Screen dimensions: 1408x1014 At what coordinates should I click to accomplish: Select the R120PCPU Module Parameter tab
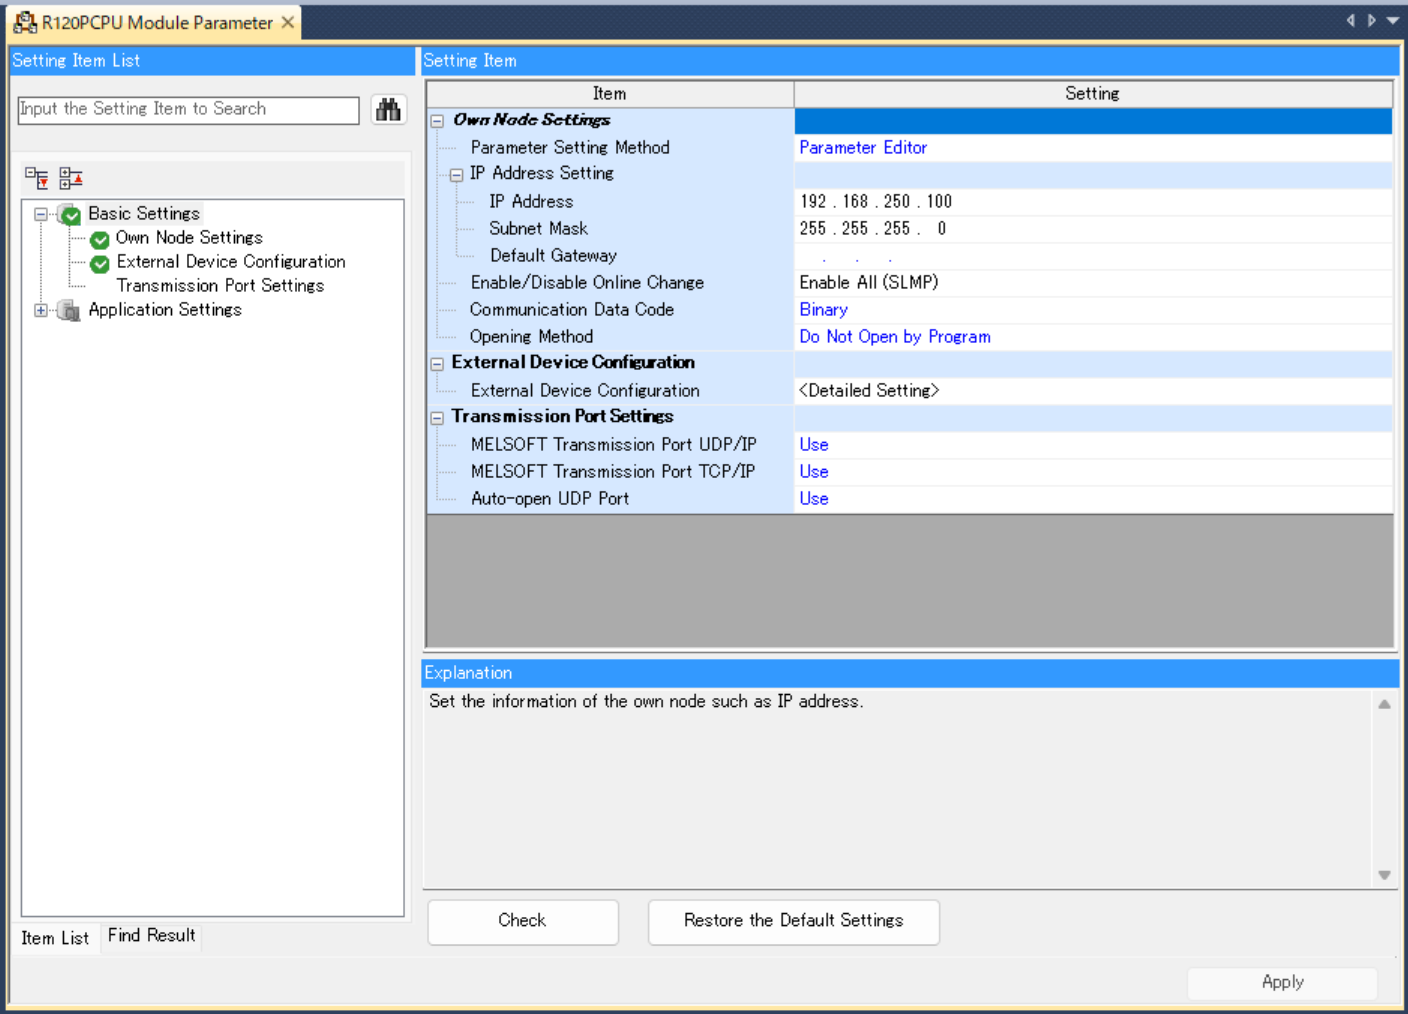tap(157, 22)
